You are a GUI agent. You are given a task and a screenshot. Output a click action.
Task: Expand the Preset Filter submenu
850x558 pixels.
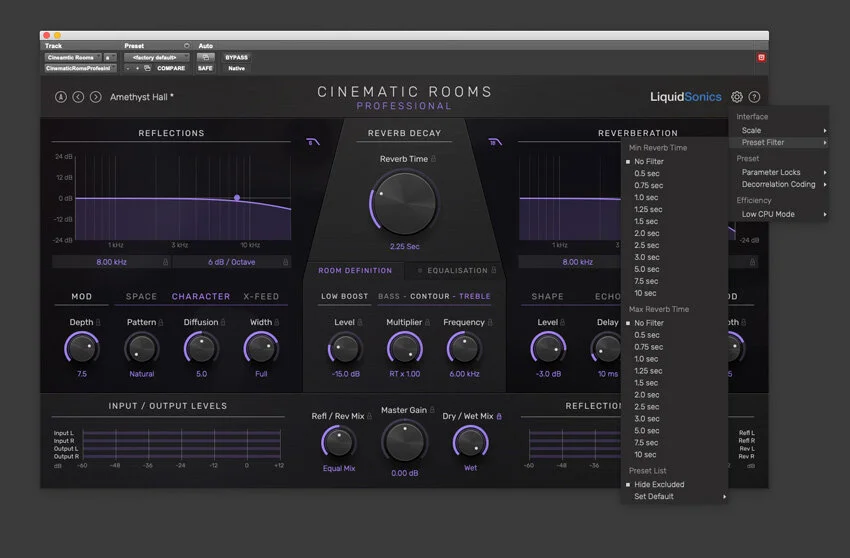[779, 142]
